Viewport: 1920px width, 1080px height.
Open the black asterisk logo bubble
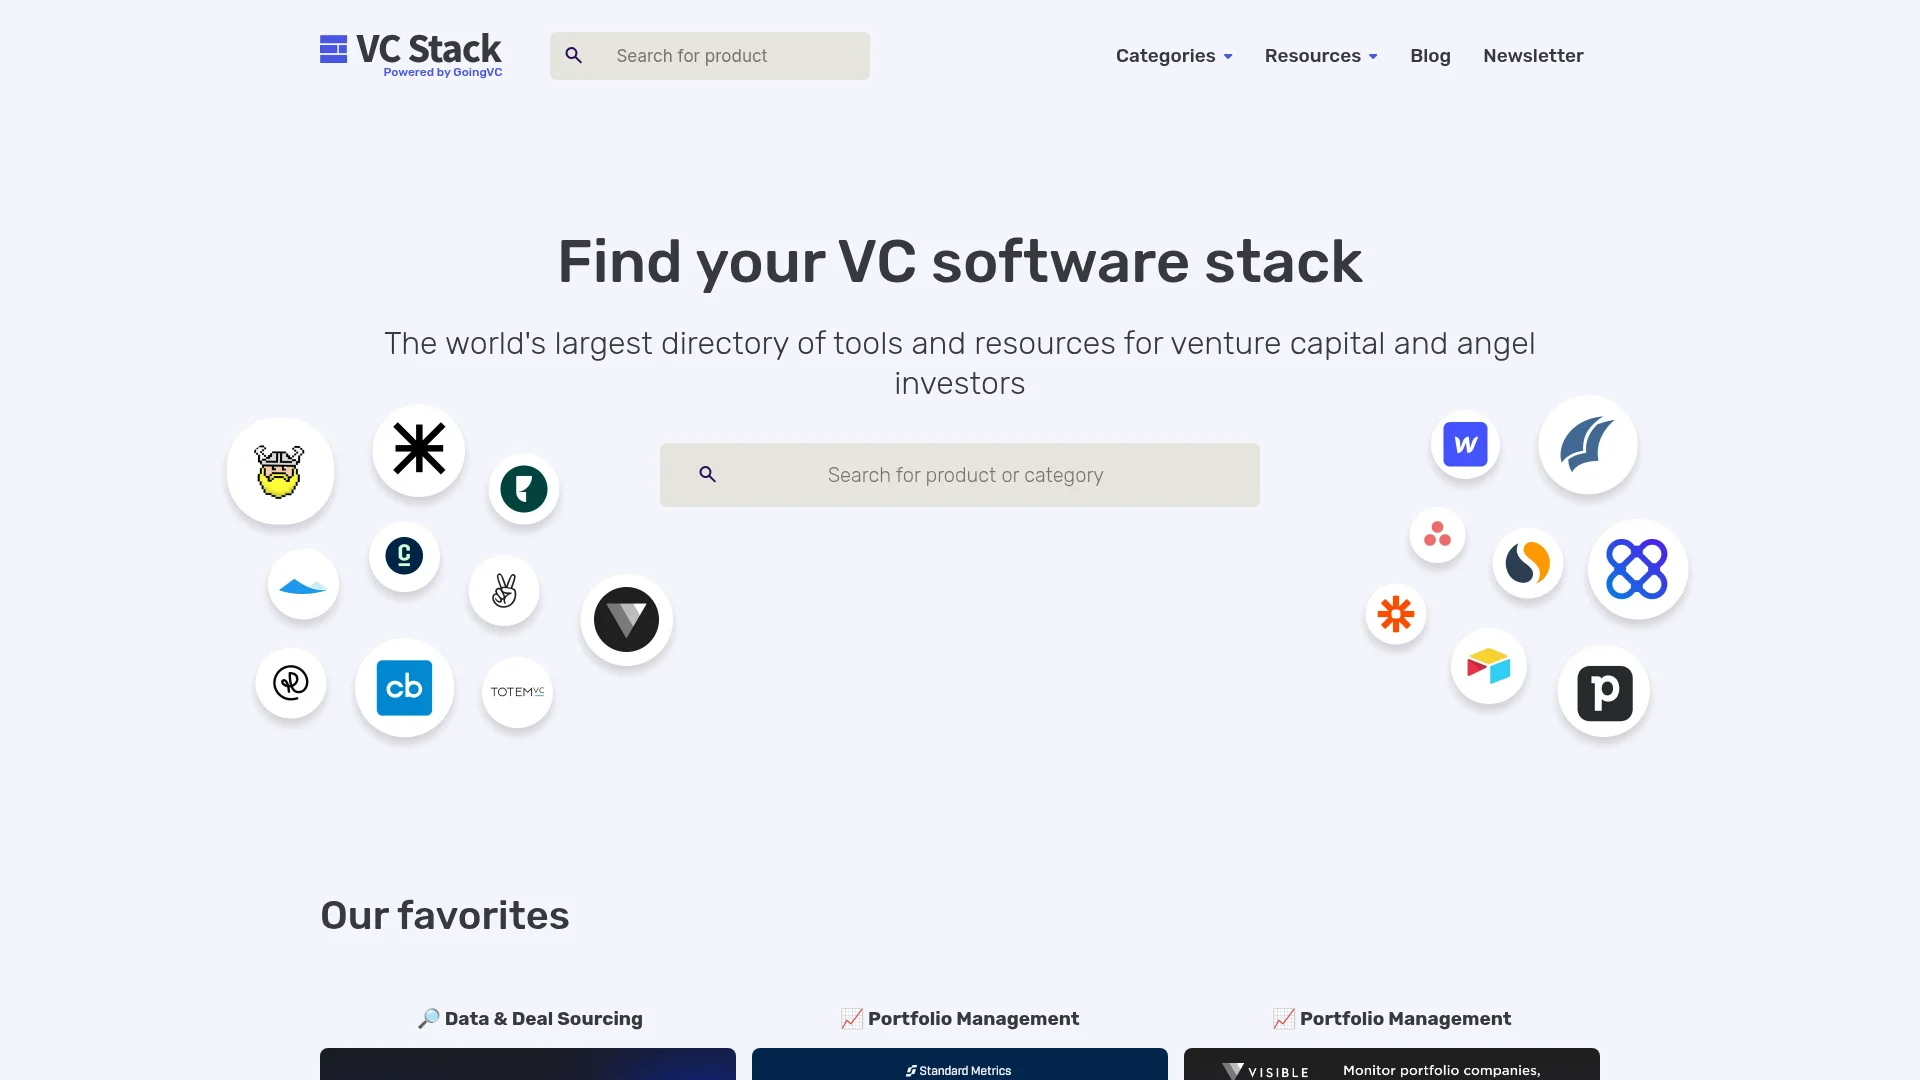(x=419, y=449)
